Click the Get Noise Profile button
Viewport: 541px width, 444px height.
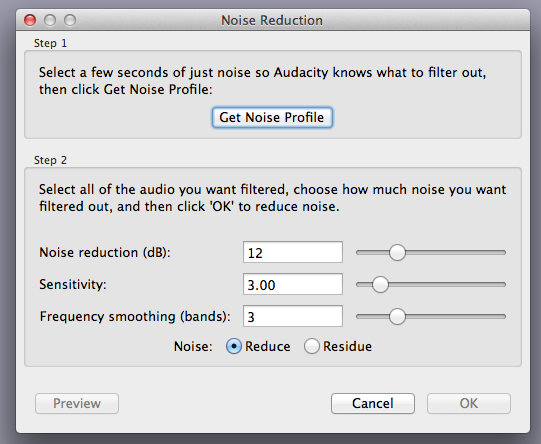272,117
